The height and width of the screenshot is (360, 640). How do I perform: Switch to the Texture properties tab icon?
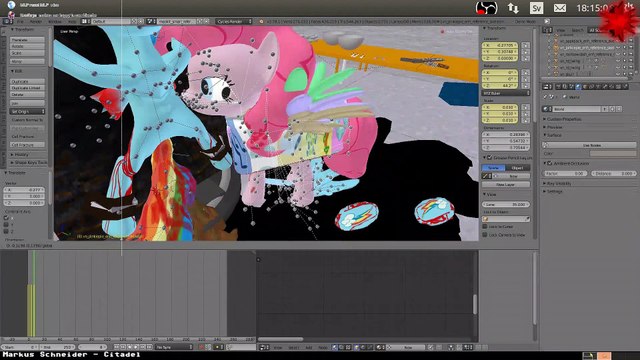click(618, 87)
